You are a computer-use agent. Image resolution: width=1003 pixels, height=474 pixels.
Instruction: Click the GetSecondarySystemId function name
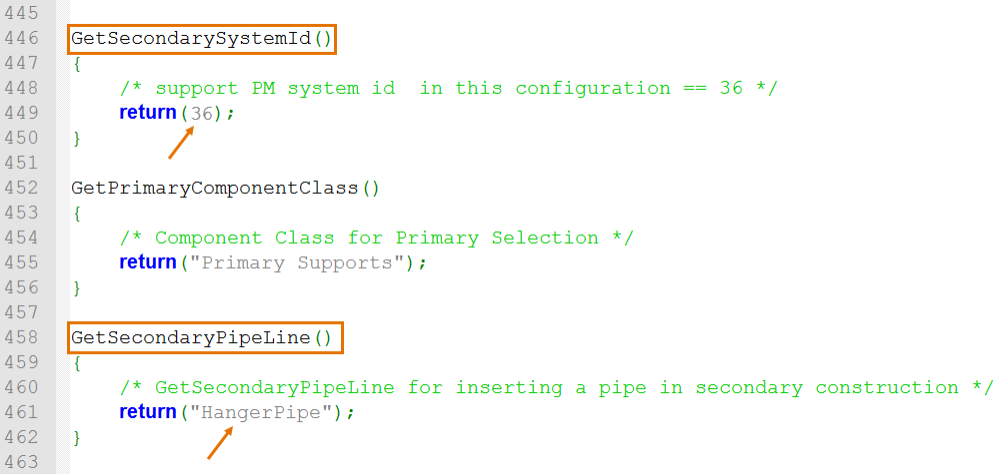click(x=192, y=39)
